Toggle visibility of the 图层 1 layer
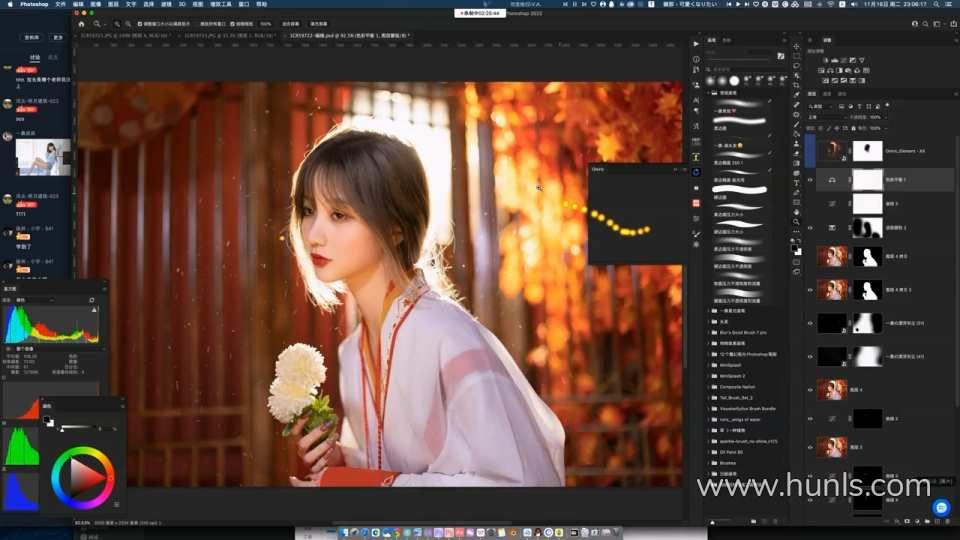This screenshot has width=960, height=540. click(810, 447)
